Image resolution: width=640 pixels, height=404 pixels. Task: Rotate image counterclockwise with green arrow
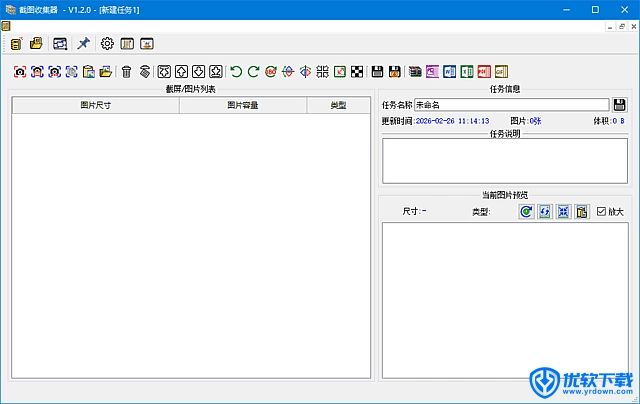coord(236,71)
